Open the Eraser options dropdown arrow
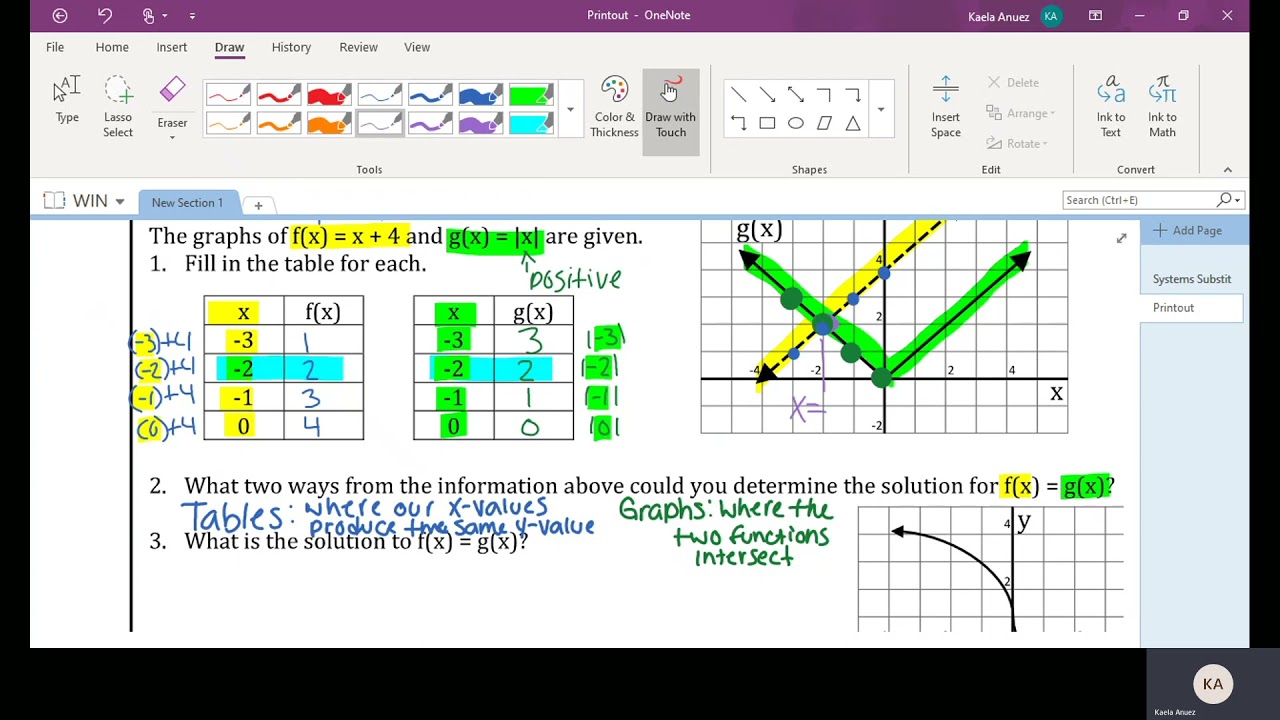 pos(172,137)
